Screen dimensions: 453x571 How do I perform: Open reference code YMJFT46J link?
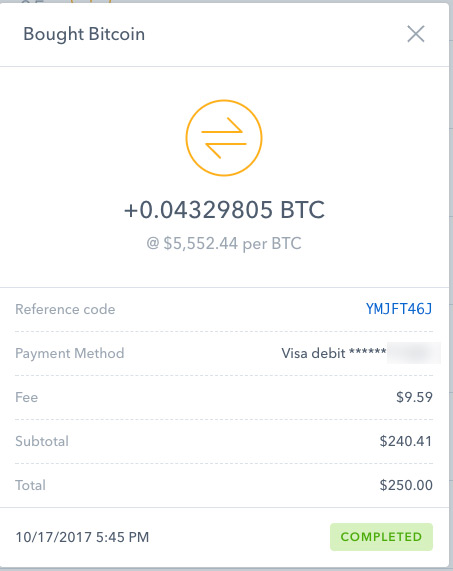399,309
